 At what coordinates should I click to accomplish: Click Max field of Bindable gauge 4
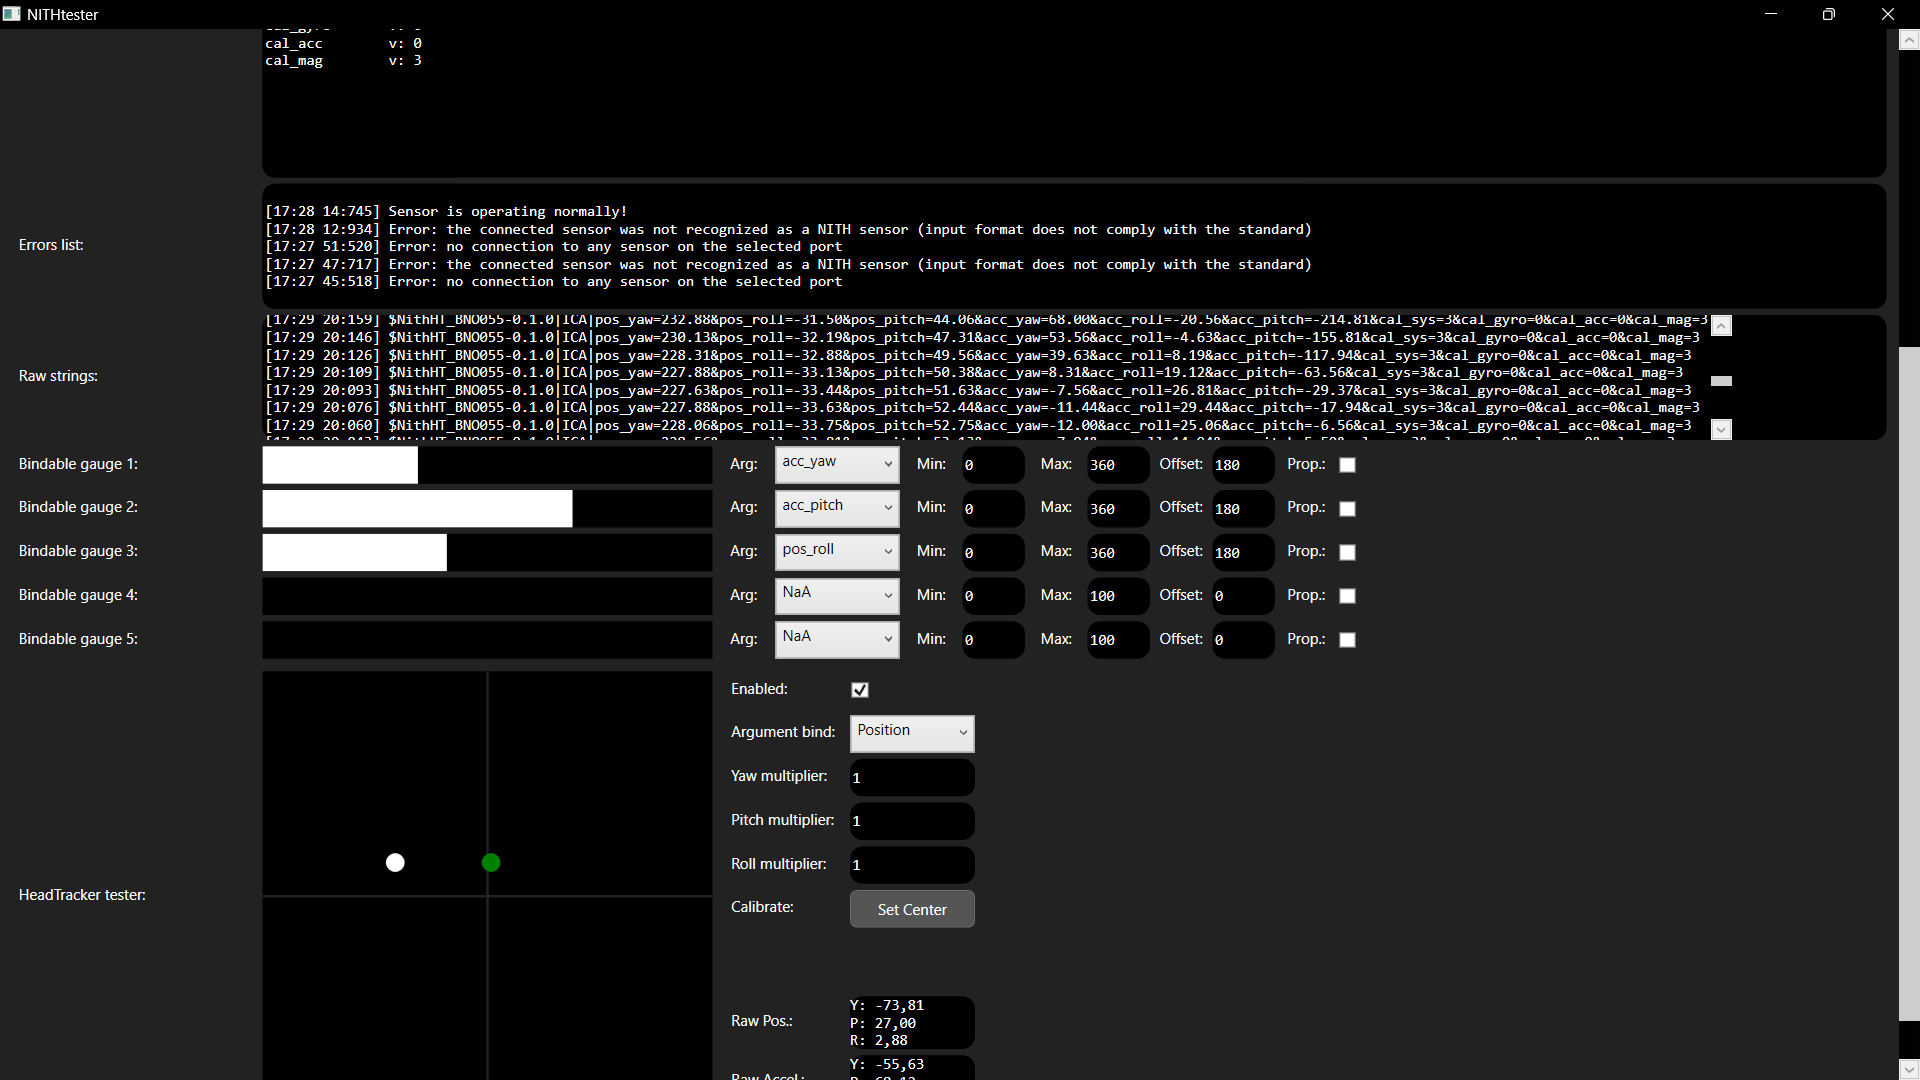point(1118,596)
